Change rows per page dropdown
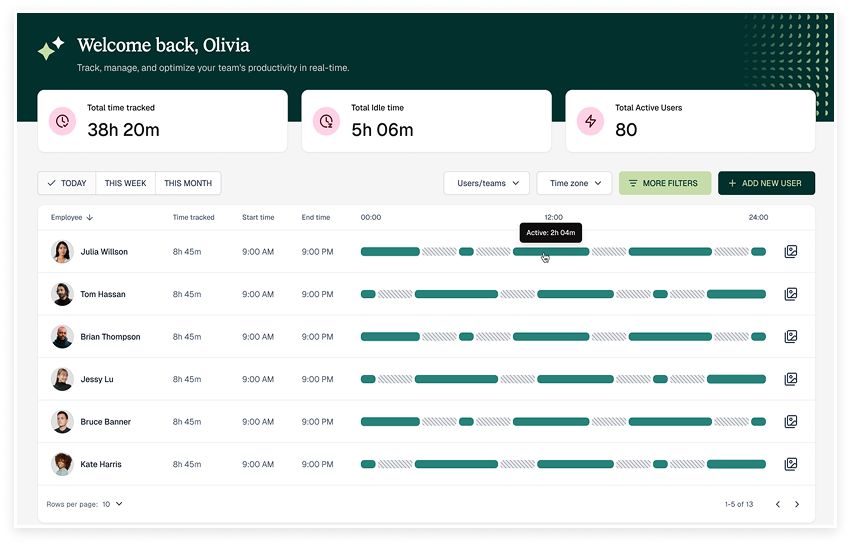851x546 pixels. pyautogui.click(x=112, y=504)
